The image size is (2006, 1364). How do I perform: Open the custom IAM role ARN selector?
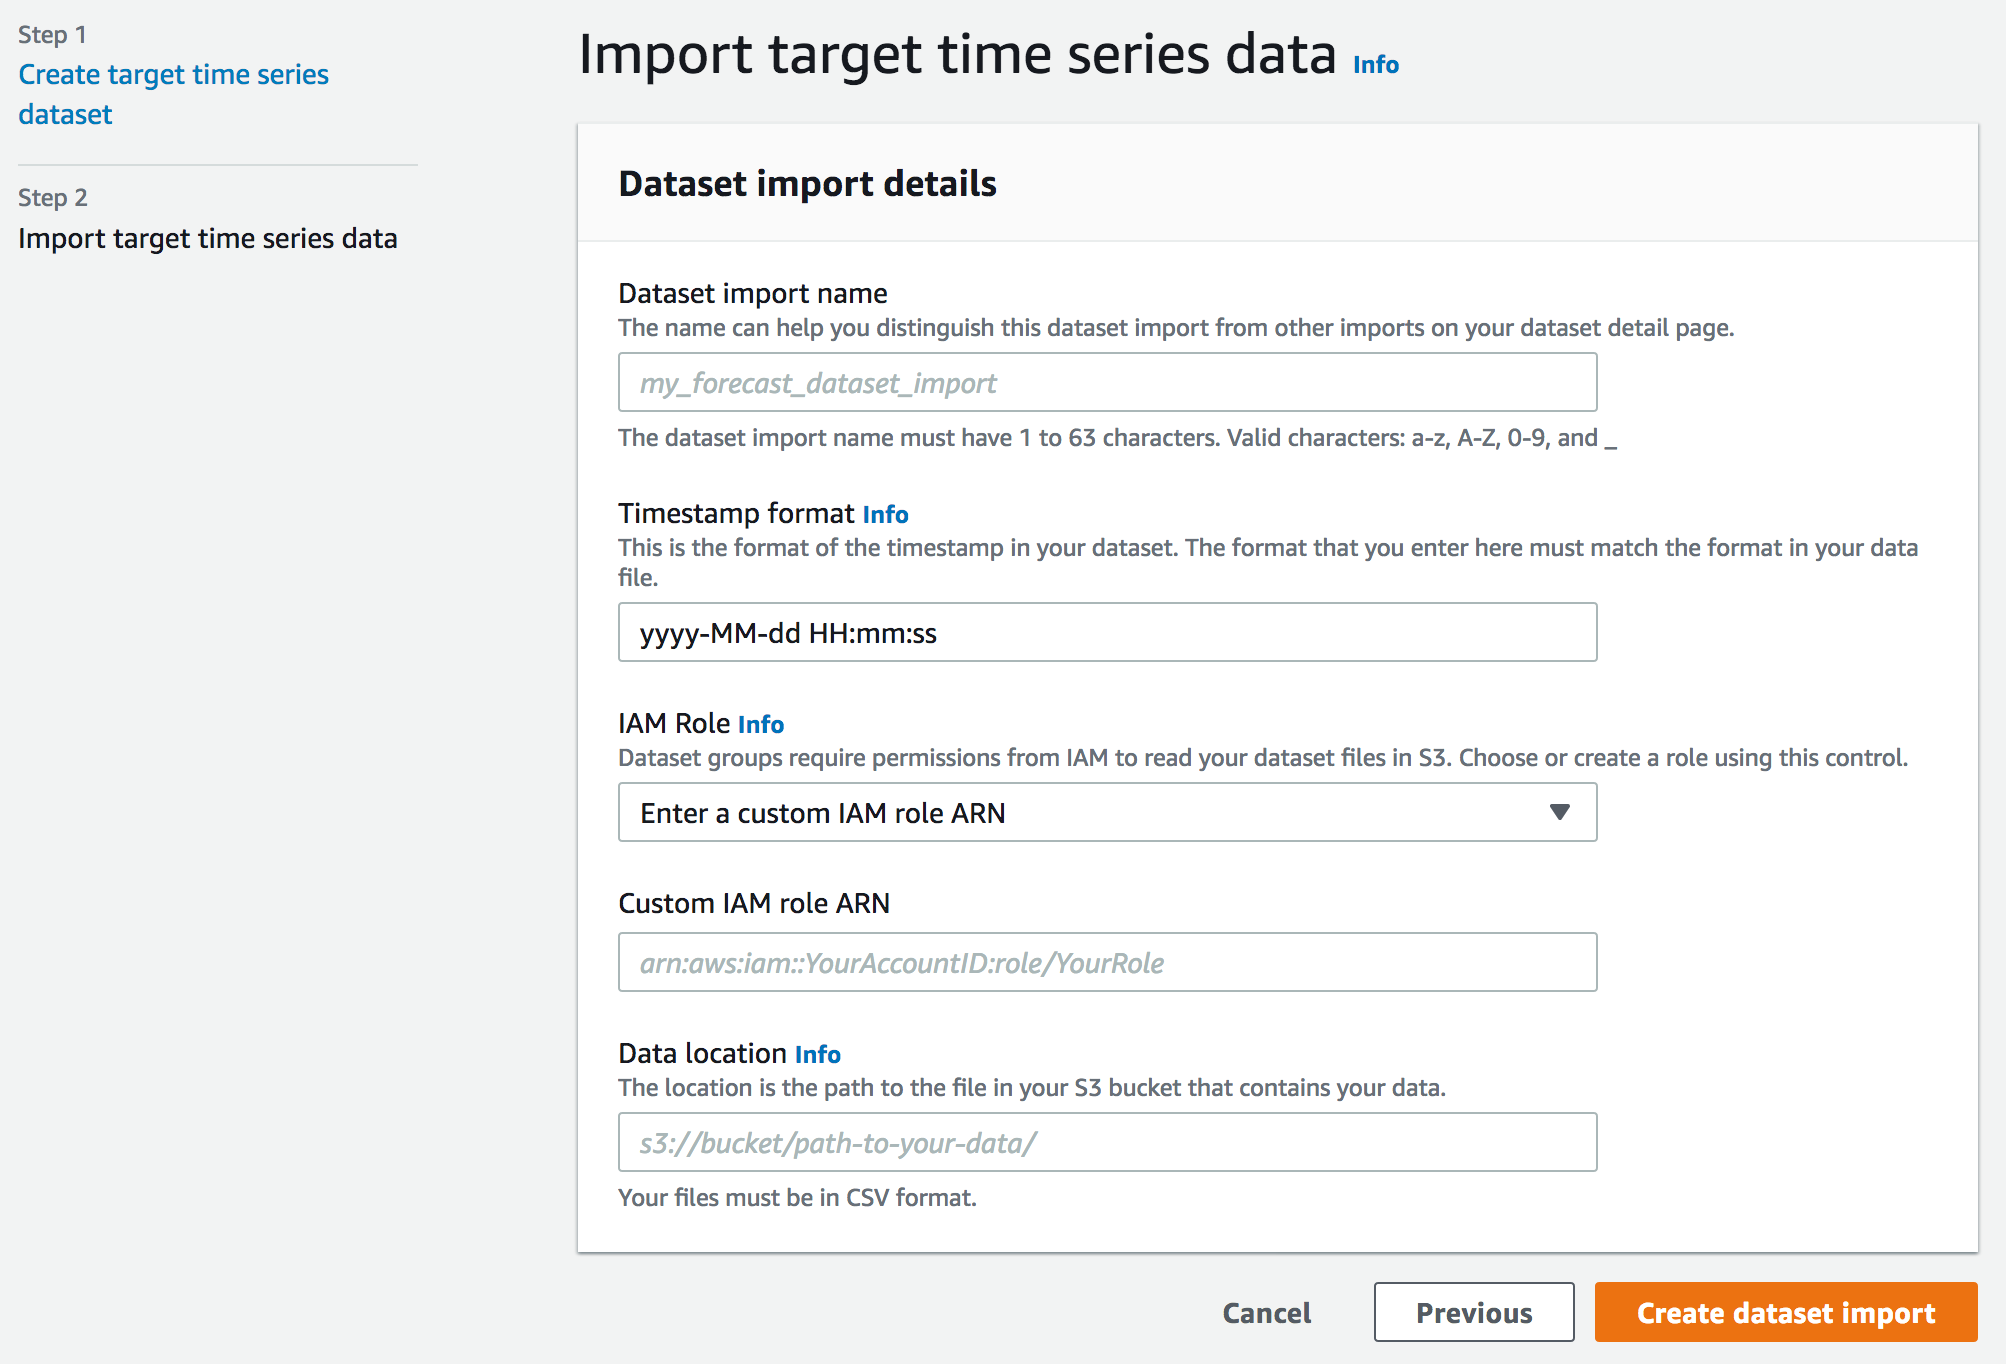pyautogui.click(x=1107, y=812)
